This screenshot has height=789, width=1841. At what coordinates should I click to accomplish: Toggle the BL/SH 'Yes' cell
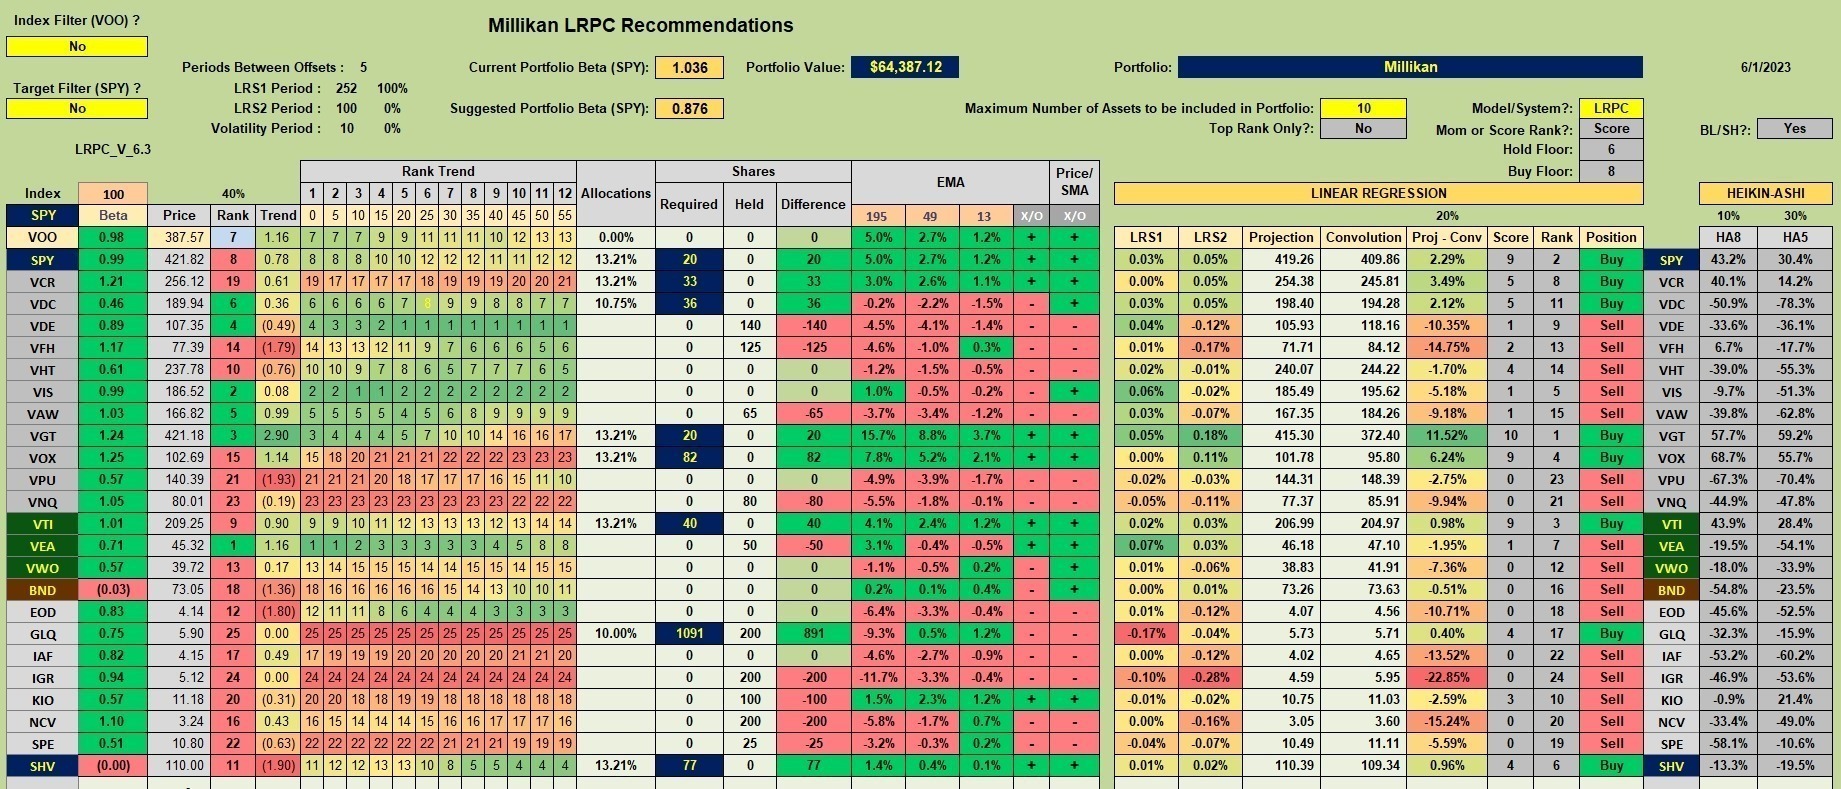click(x=1795, y=128)
